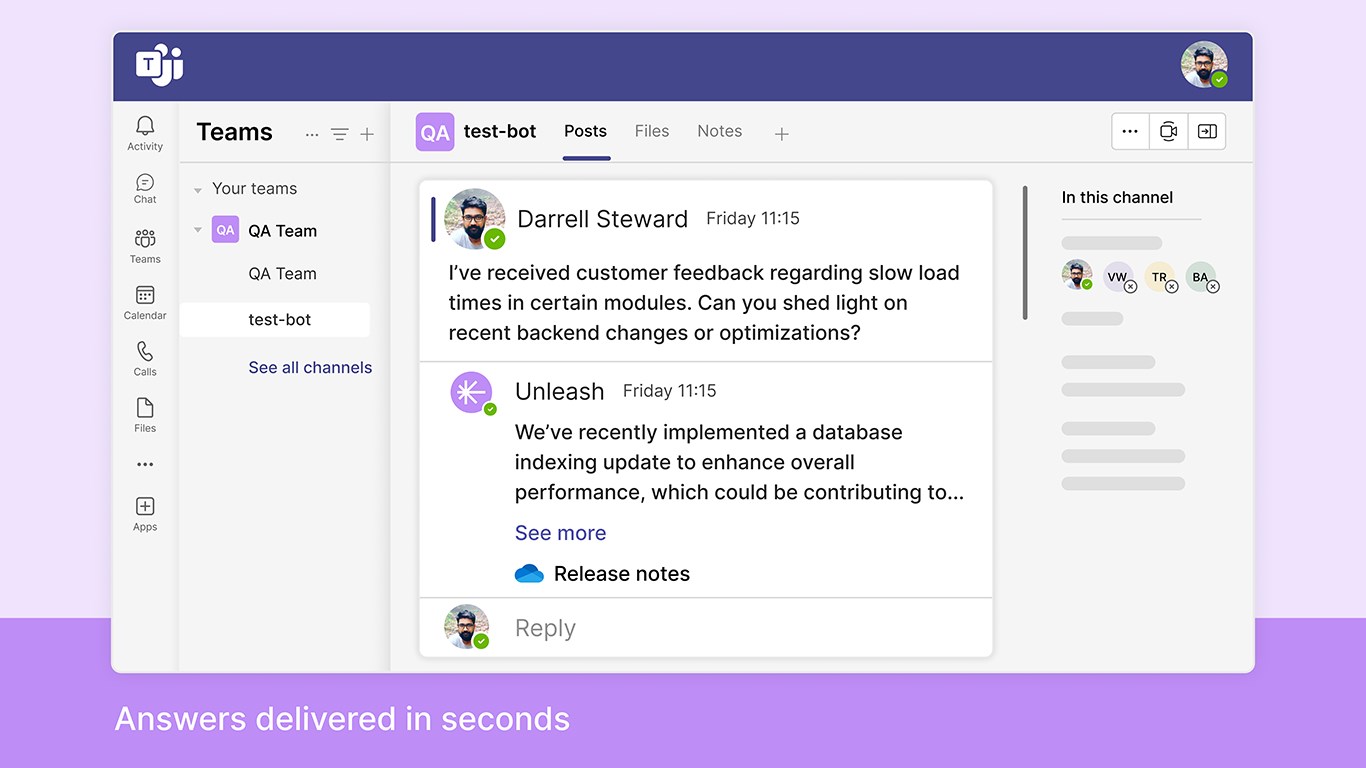
Task: Click Darrell Steward's post avatar
Action: coord(473,218)
